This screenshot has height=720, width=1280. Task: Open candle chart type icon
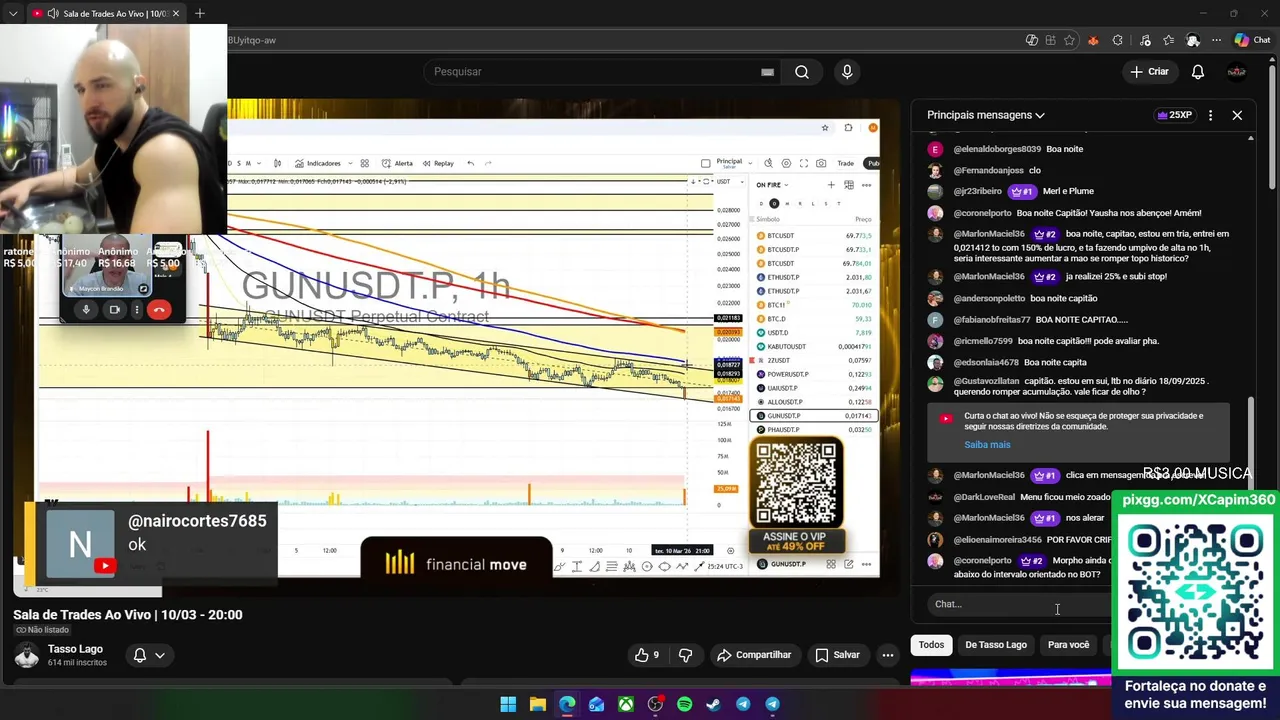[277, 163]
